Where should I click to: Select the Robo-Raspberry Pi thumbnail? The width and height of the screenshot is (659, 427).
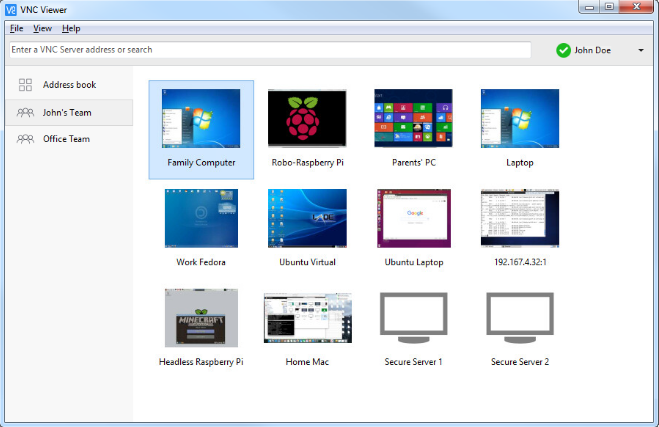(x=307, y=118)
